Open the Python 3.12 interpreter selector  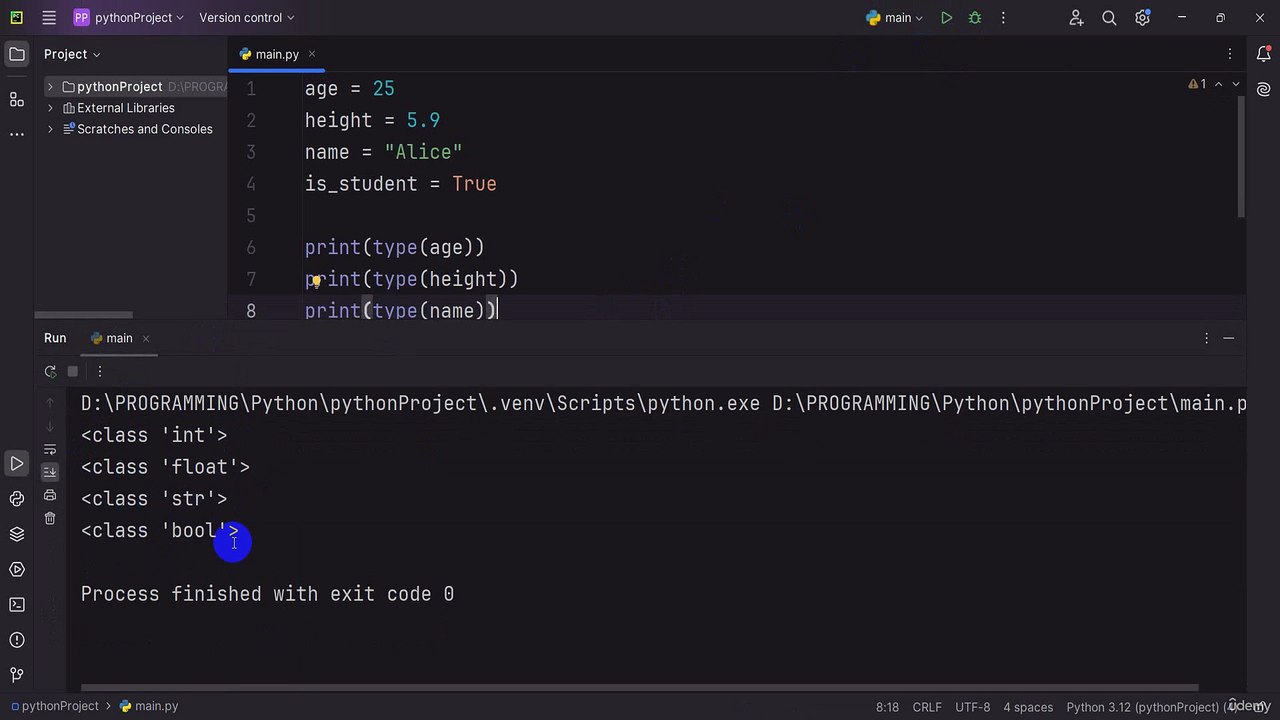(x=1150, y=707)
